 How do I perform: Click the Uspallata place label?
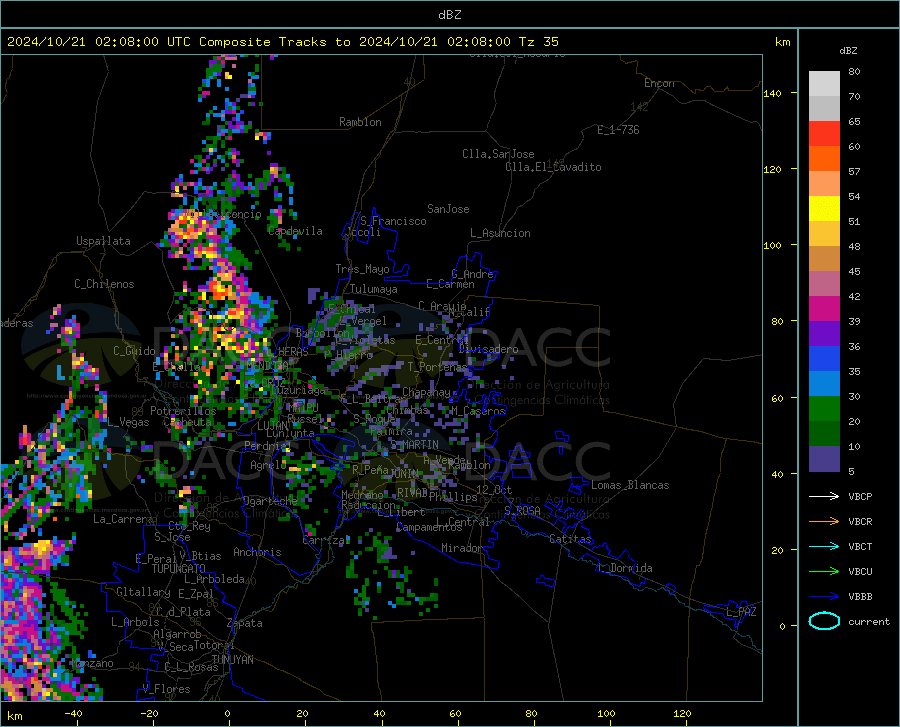103,241
